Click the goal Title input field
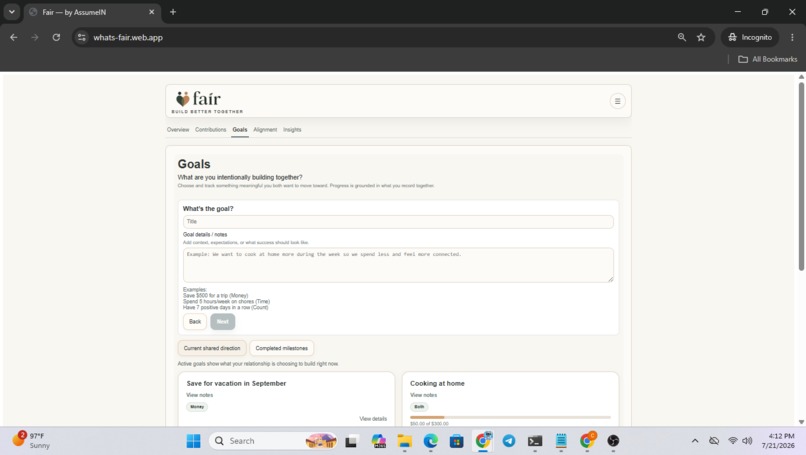This screenshot has height=455, width=806. point(398,222)
